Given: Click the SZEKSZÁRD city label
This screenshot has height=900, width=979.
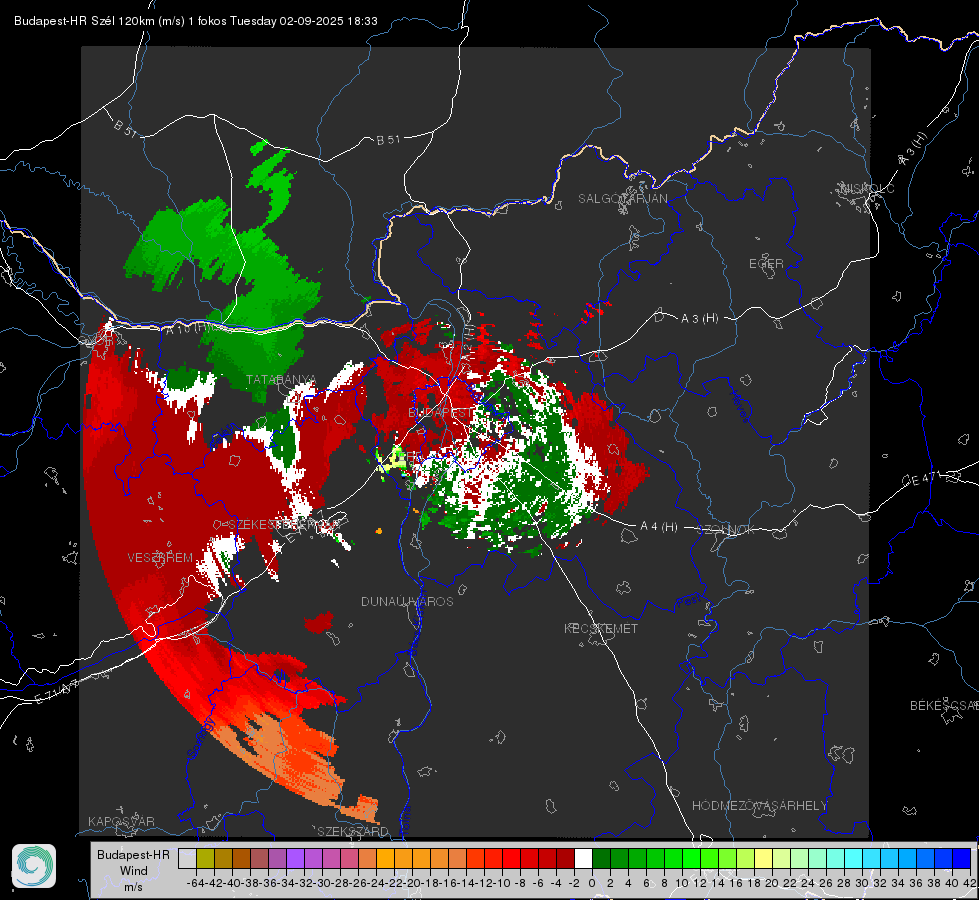Looking at the screenshot, I should click(x=353, y=831).
